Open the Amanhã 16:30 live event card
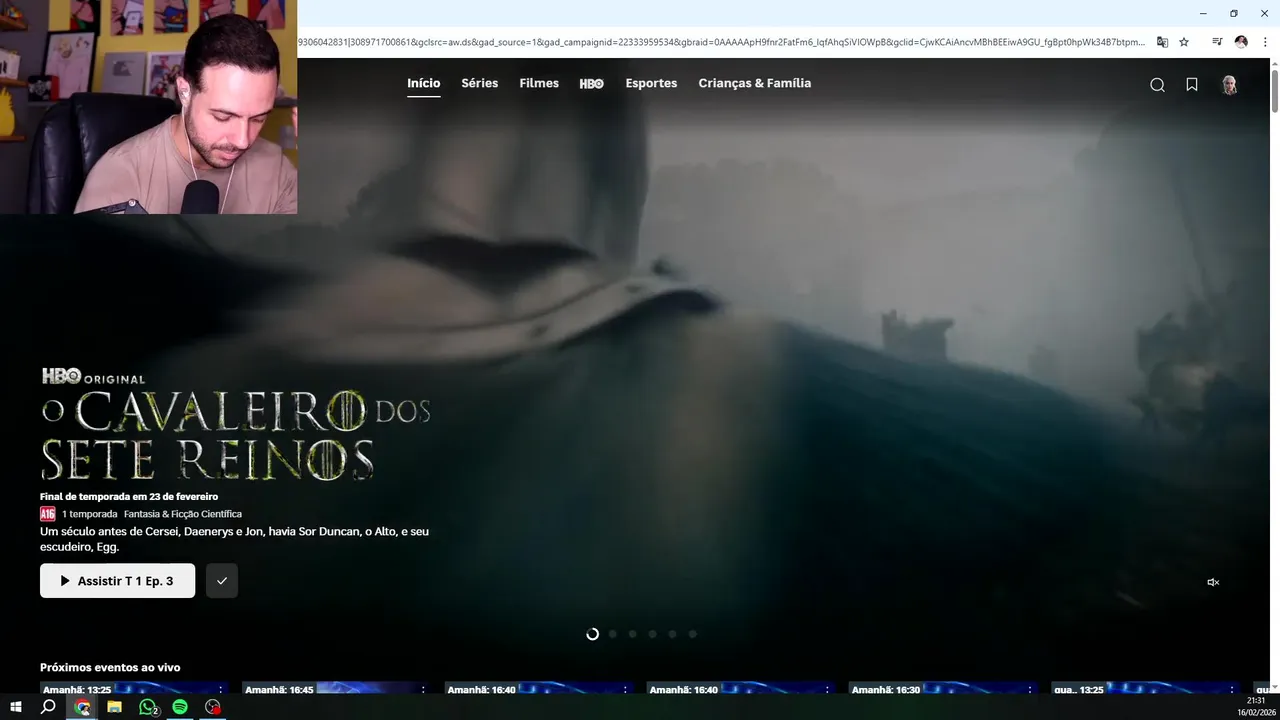This screenshot has width=1280, height=720. tap(943, 688)
